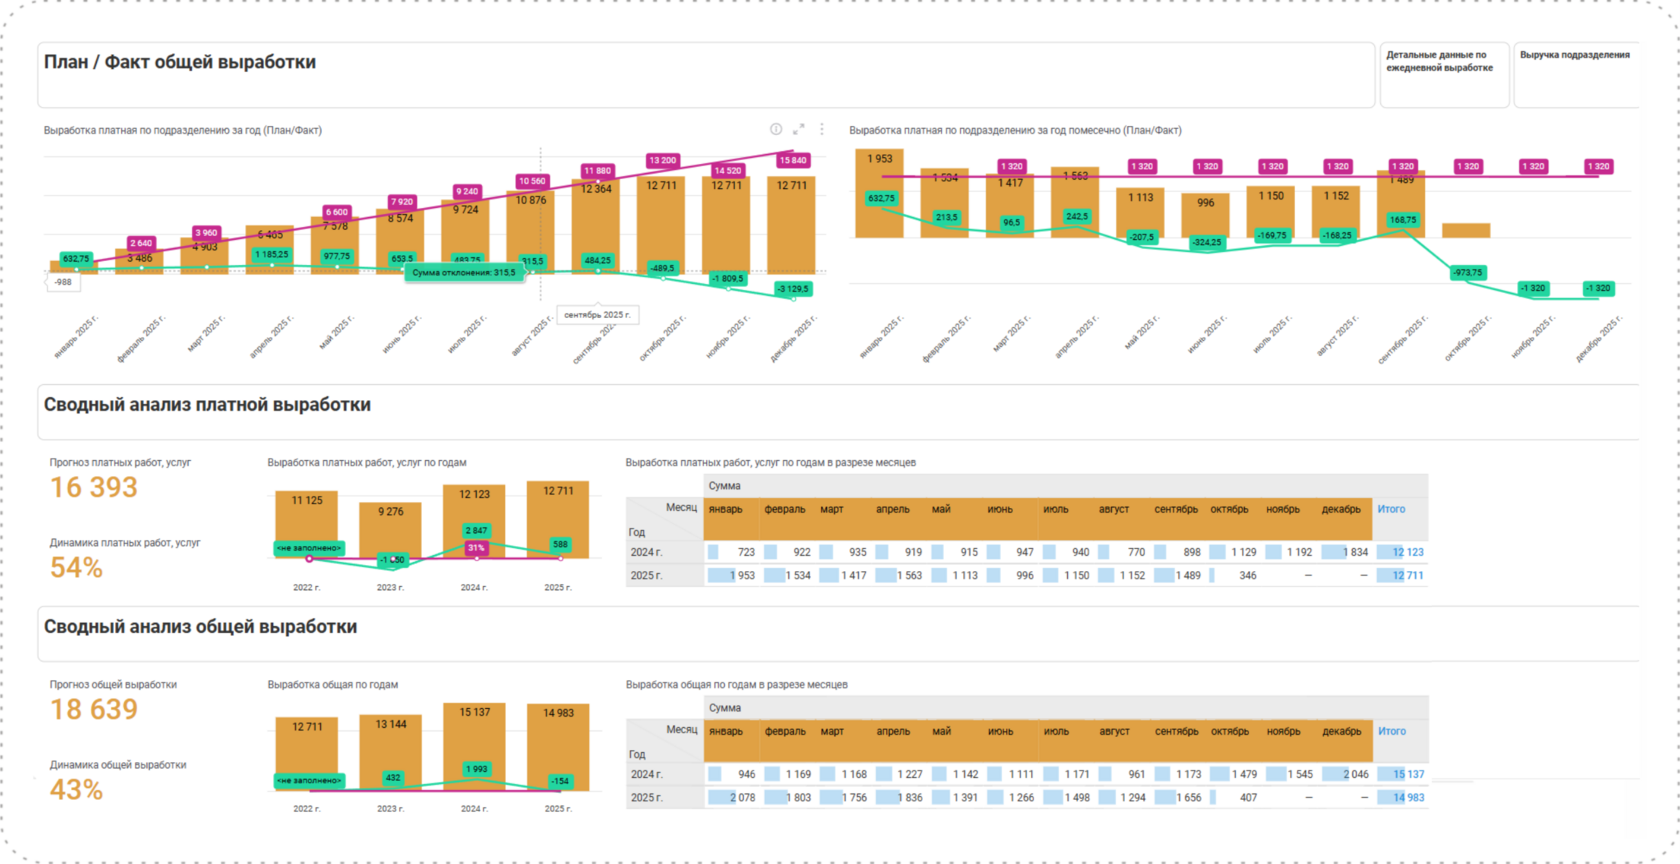
Task: Open the three-dot menu of the yearly Plan/Fact chart
Action: click(x=822, y=129)
